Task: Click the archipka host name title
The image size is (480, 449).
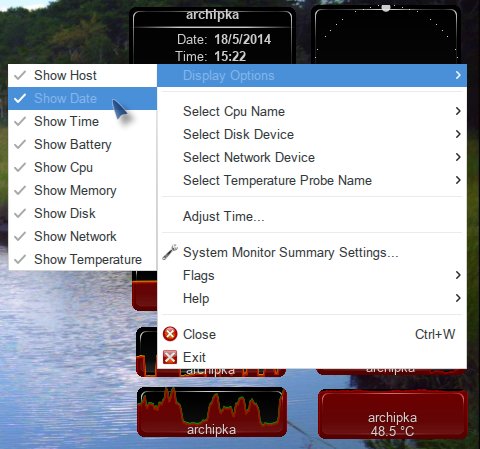Action: 212,15
